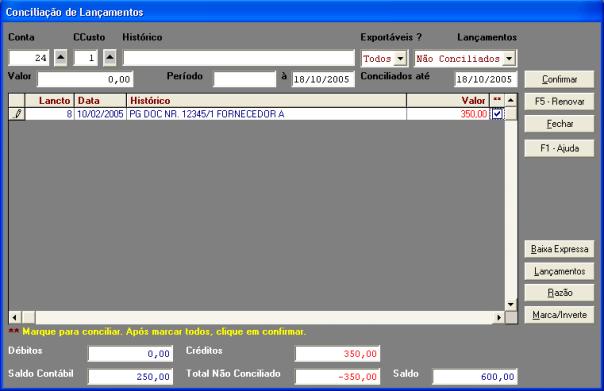Select the value cell 350,00 in grid
604x391 pixels.
pos(448,114)
